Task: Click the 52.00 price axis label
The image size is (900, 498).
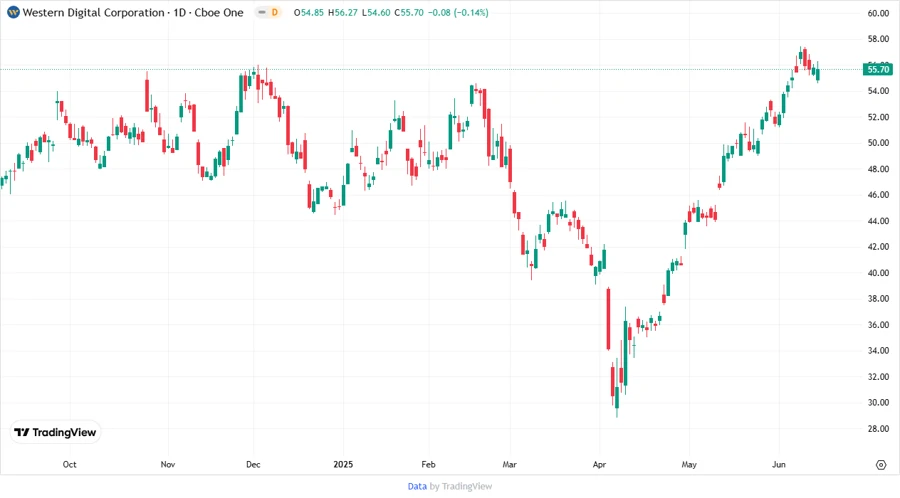Action: [878, 117]
